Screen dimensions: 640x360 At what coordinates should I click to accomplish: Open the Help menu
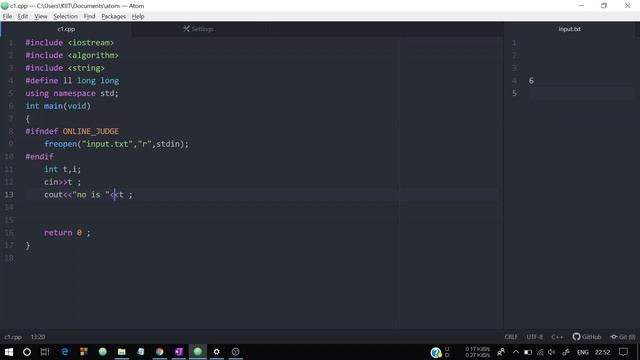tap(138, 16)
